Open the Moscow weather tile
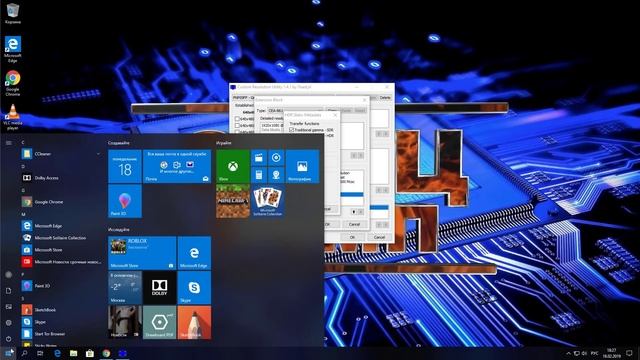The height and width of the screenshot is (360, 640). click(x=125, y=288)
